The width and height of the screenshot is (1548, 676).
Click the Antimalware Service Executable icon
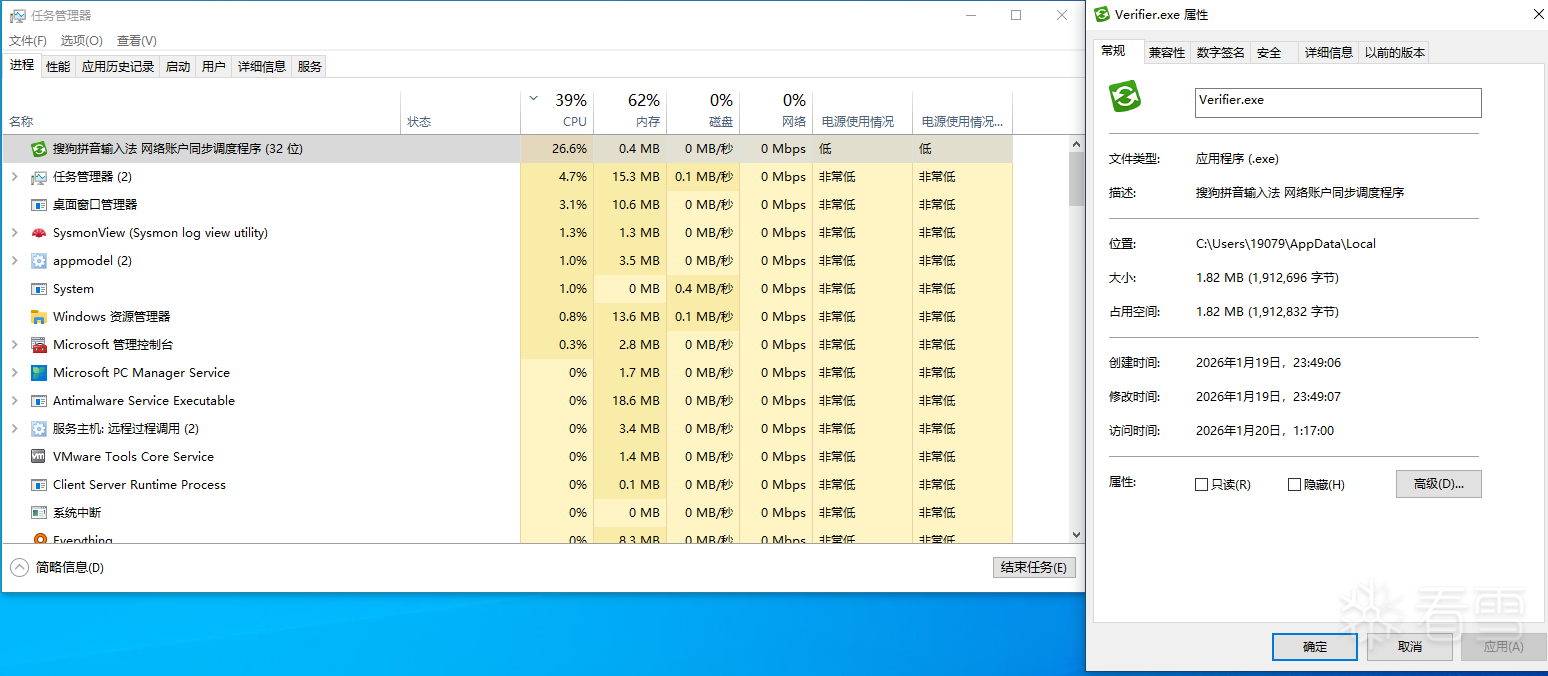tap(39, 401)
